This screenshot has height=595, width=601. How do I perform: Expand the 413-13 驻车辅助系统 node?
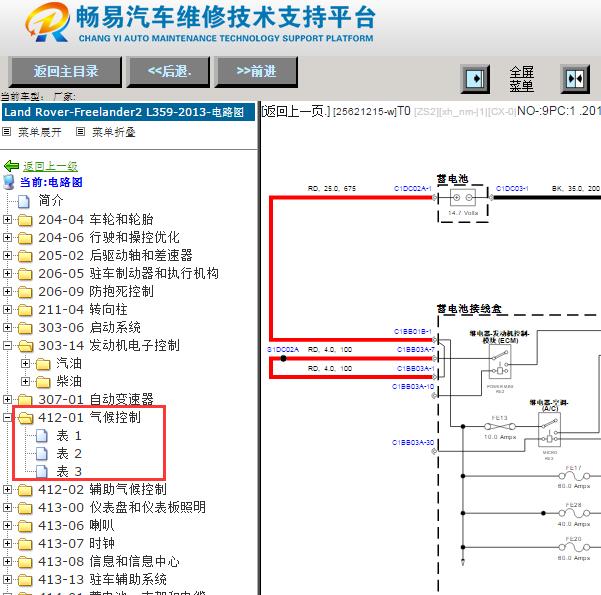[x=7, y=580]
